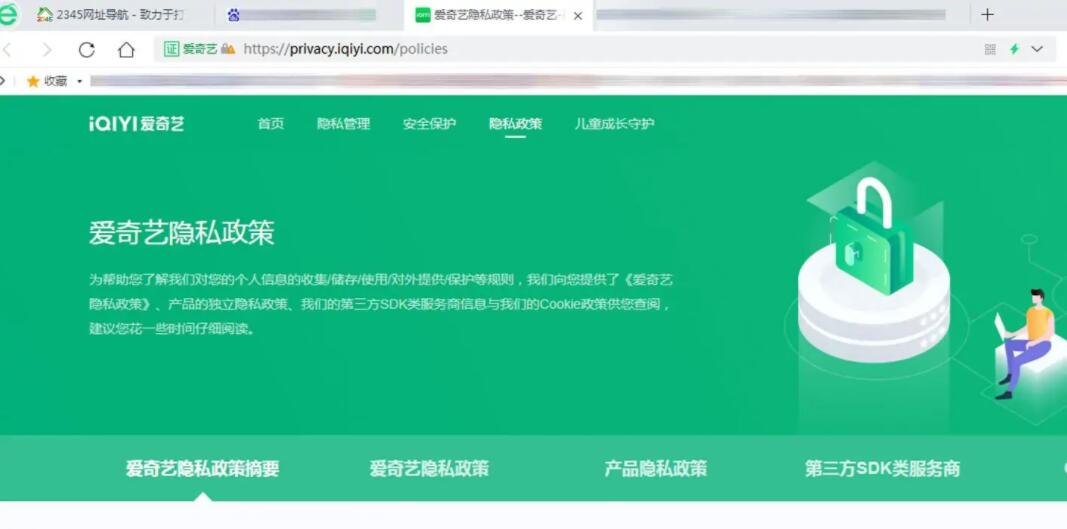The height and width of the screenshot is (529, 1067).
Task: Expand the address bar dropdown chevron
Action: click(1036, 49)
